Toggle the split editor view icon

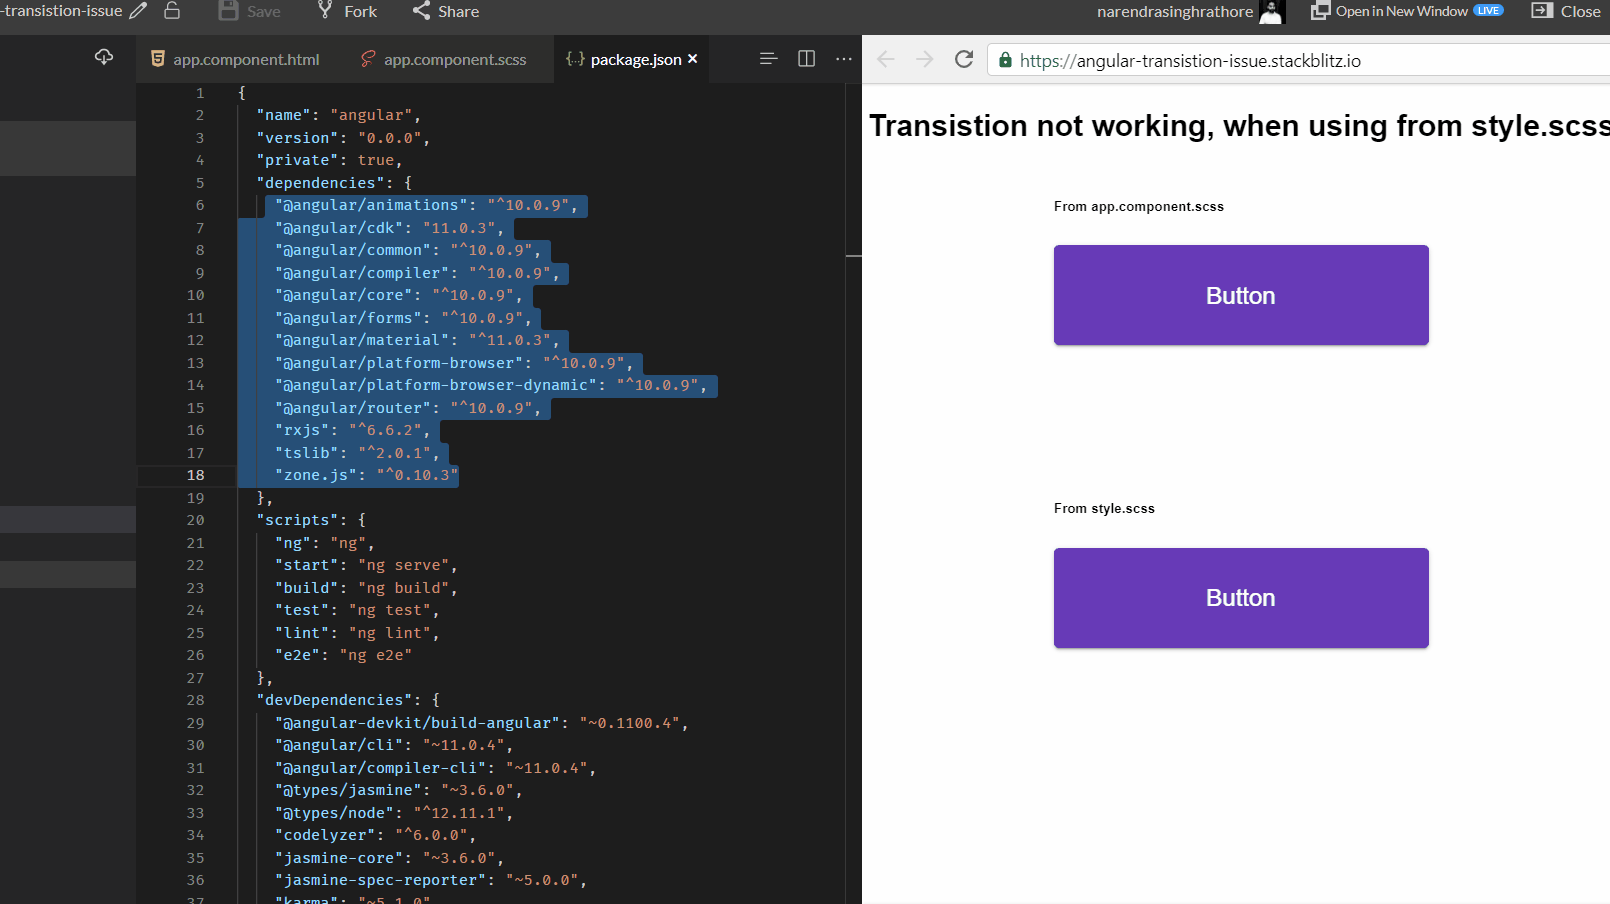coord(806,58)
